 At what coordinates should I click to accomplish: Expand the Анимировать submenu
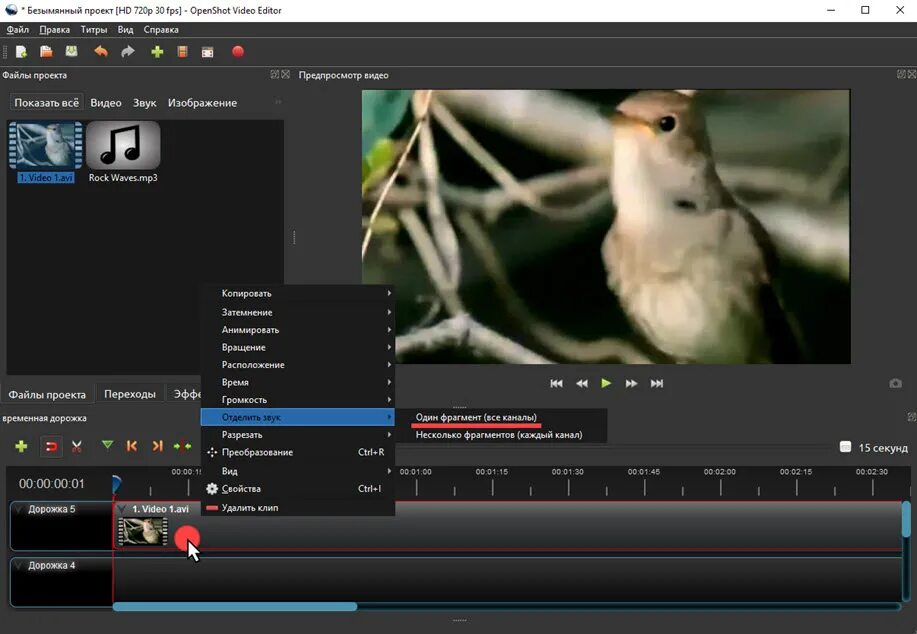point(298,329)
